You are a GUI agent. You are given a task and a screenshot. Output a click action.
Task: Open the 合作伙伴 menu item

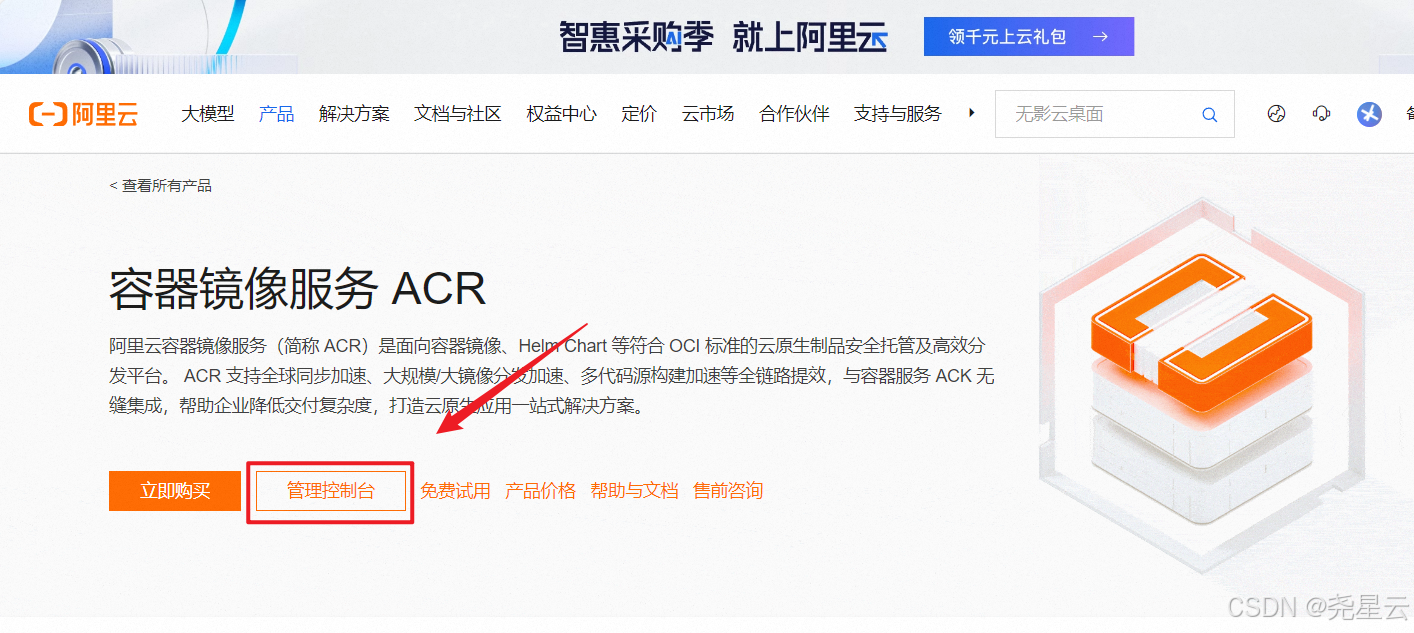click(x=794, y=114)
